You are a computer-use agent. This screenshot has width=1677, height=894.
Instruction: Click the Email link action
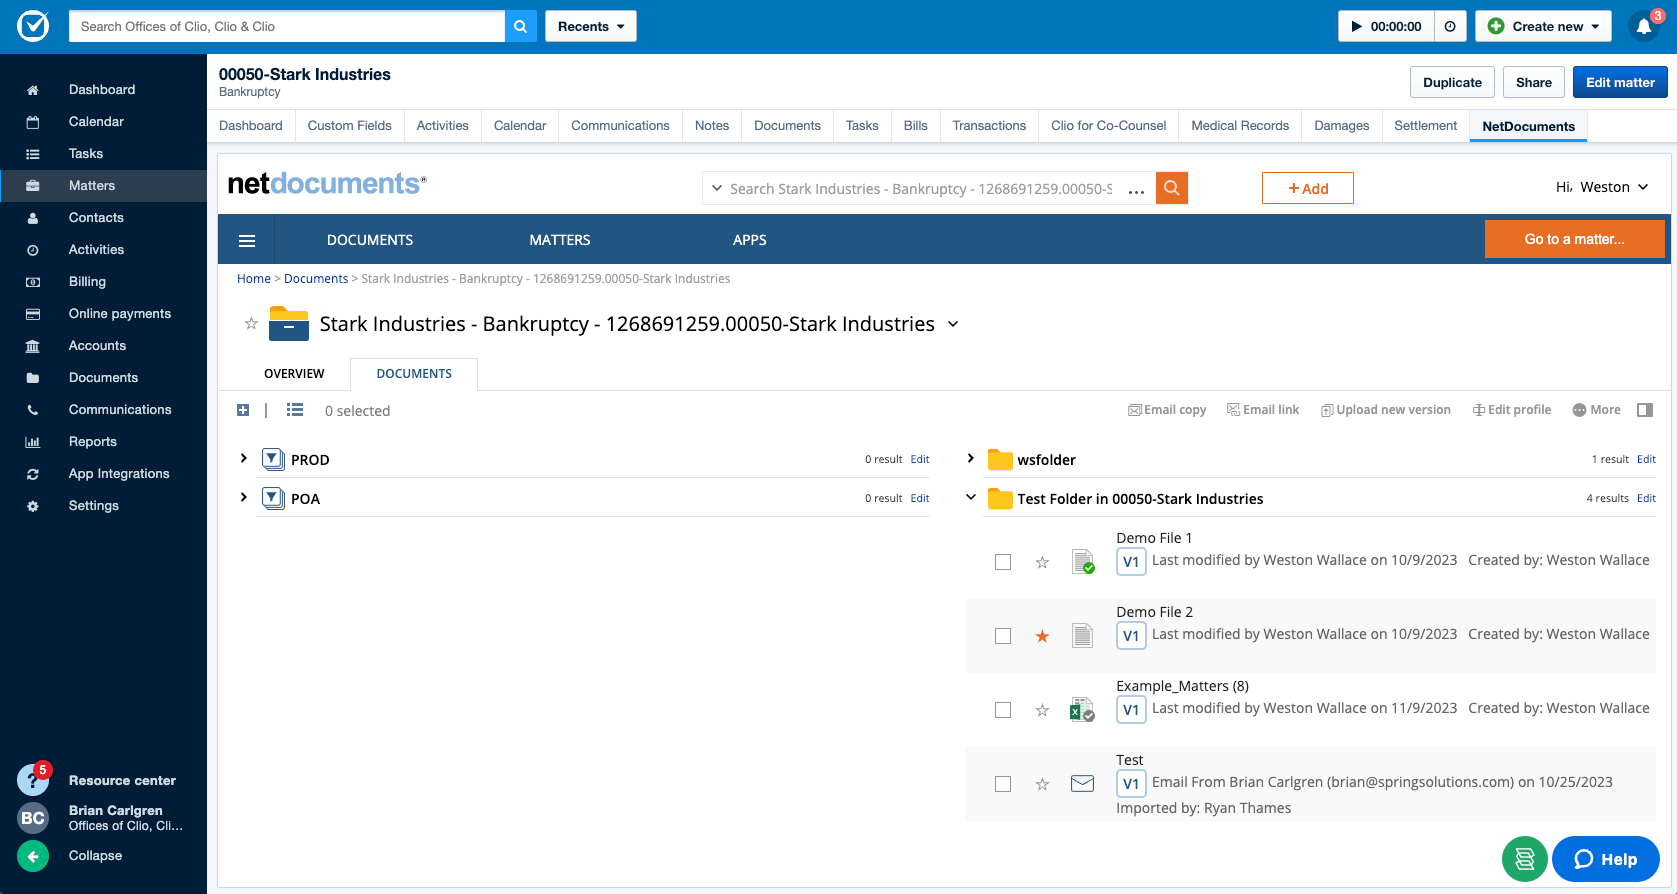[x=1263, y=410]
